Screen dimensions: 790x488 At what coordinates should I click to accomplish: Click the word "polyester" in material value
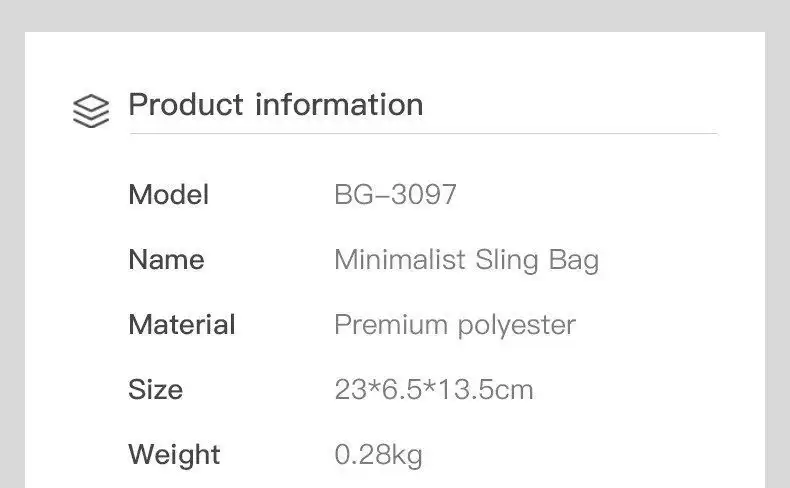coord(517,326)
